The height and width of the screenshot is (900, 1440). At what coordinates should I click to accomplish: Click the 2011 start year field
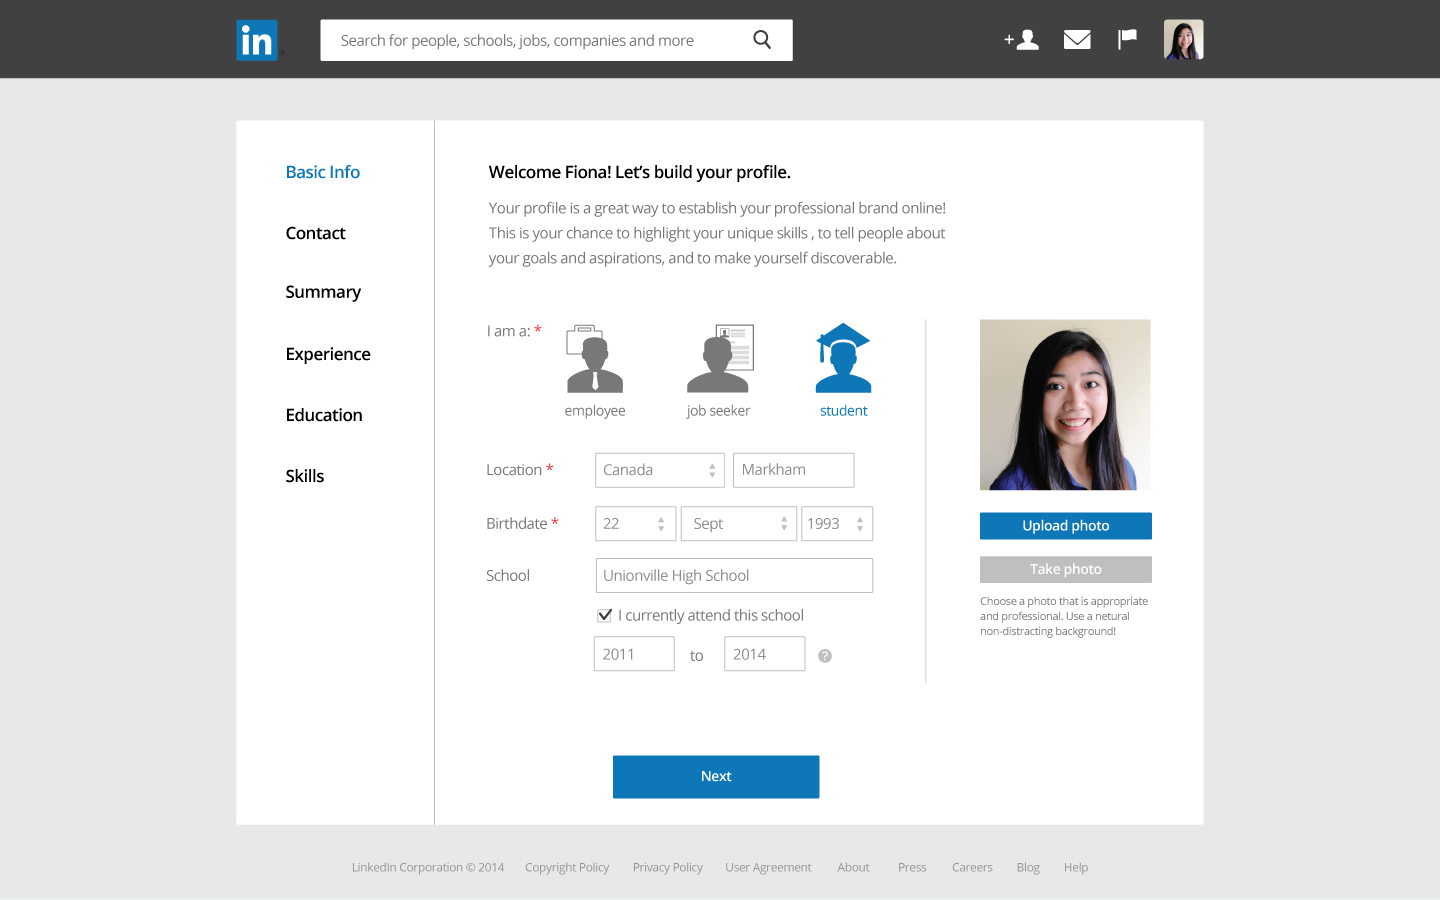[634, 654]
